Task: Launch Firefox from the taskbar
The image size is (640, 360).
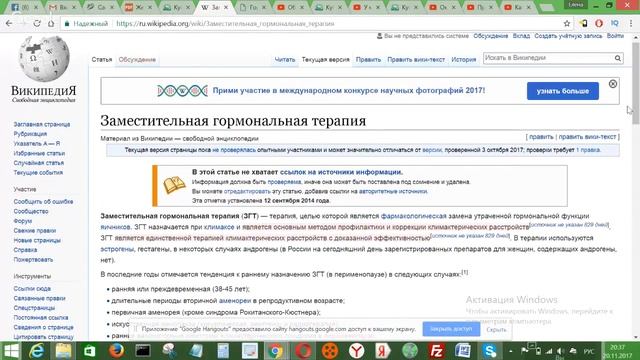Action: point(116,351)
